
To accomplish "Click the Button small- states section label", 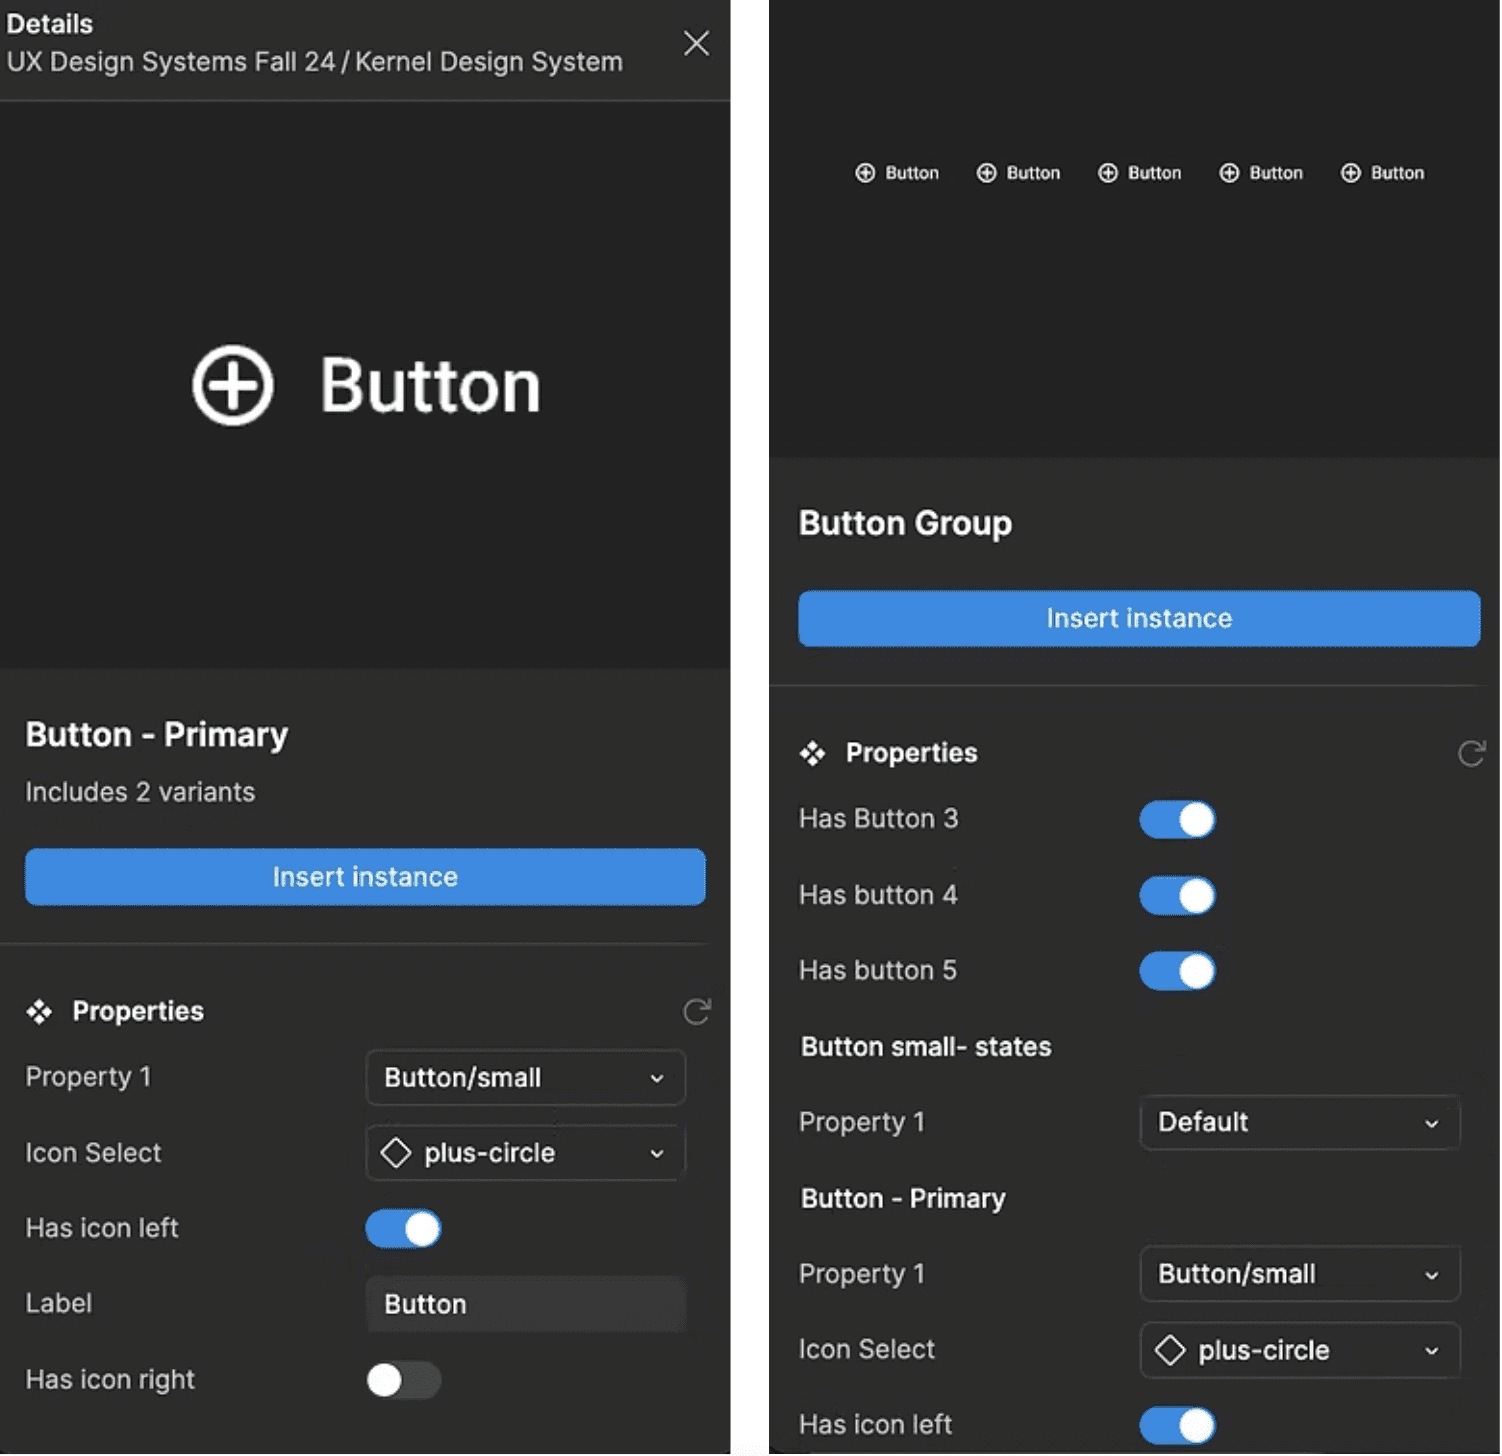I will [x=926, y=1047].
